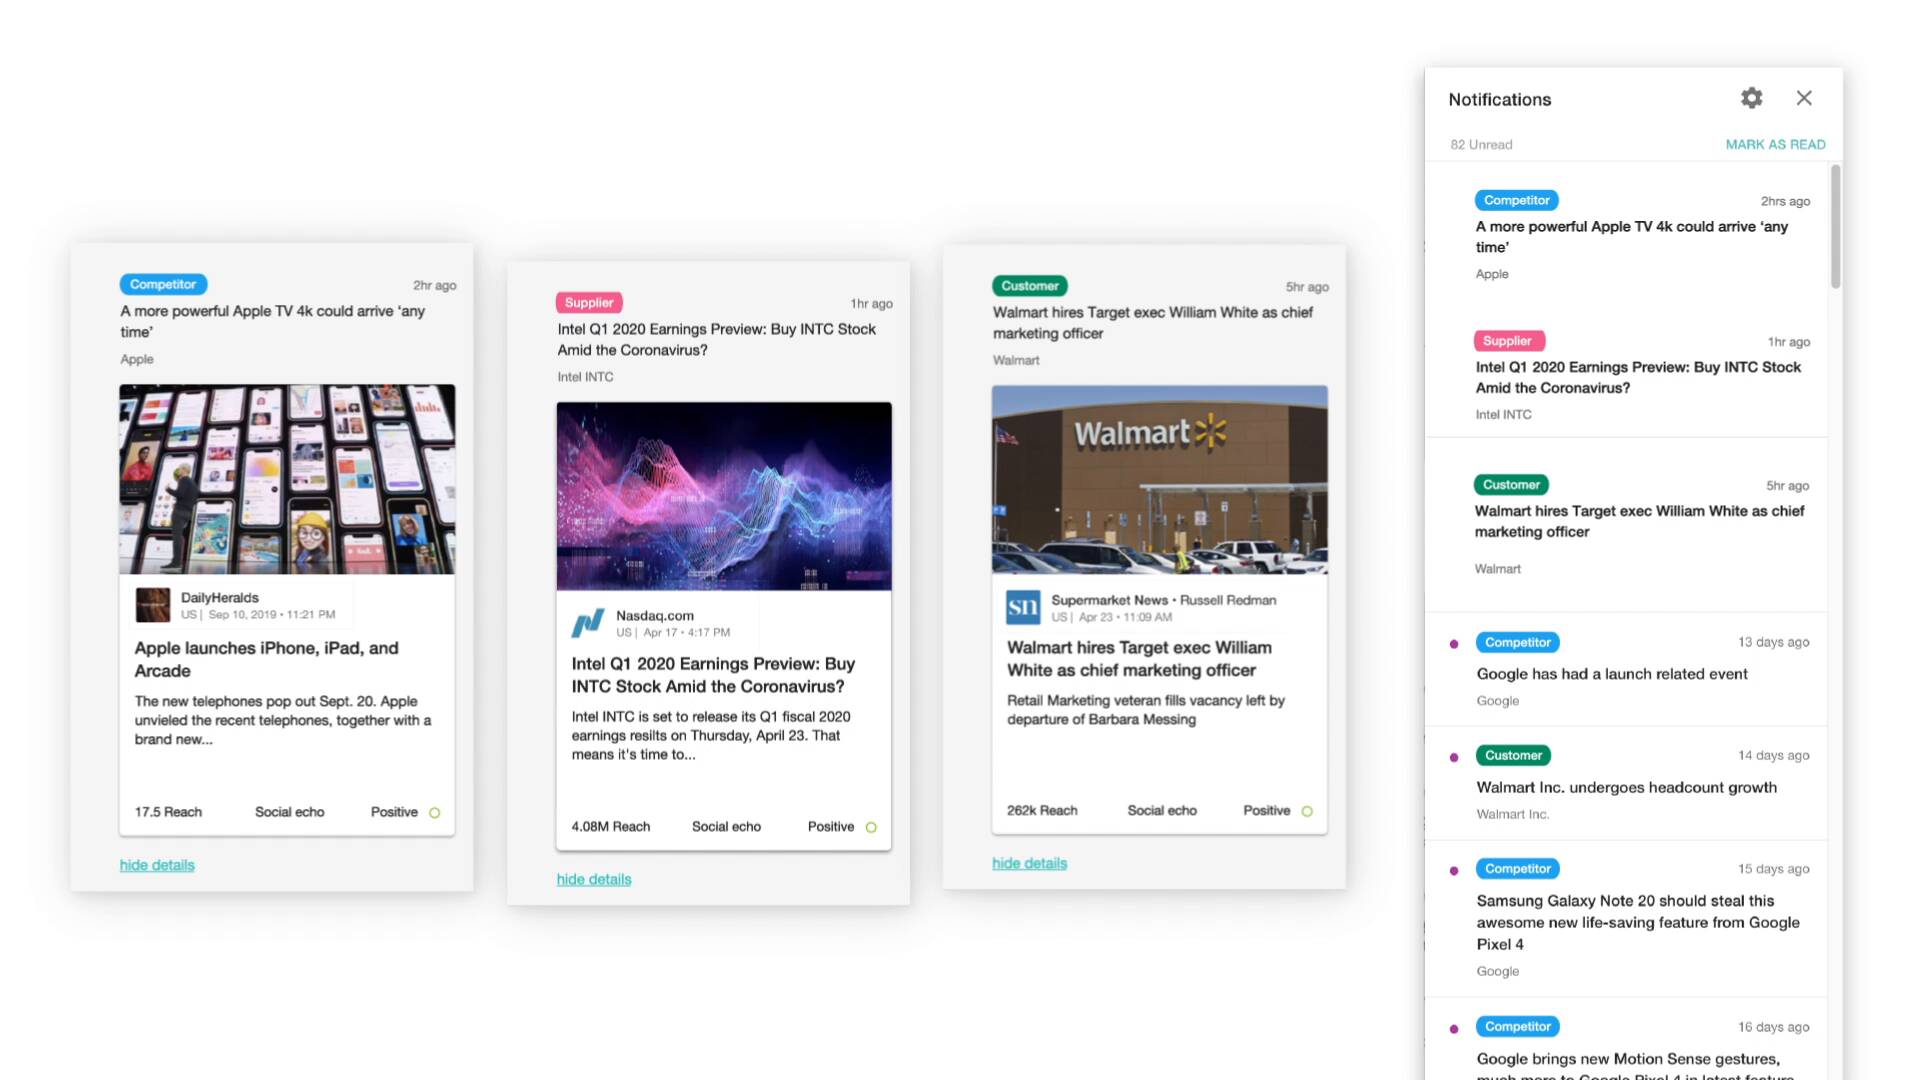This screenshot has width=1920, height=1080.
Task: Open Samsung Galaxy Note 20 notification
Action: (x=1637, y=922)
